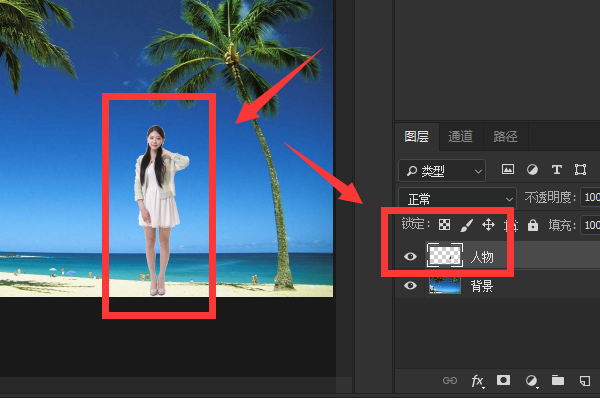Toggle lock position move icon
The height and width of the screenshot is (400, 600).
[489, 225]
